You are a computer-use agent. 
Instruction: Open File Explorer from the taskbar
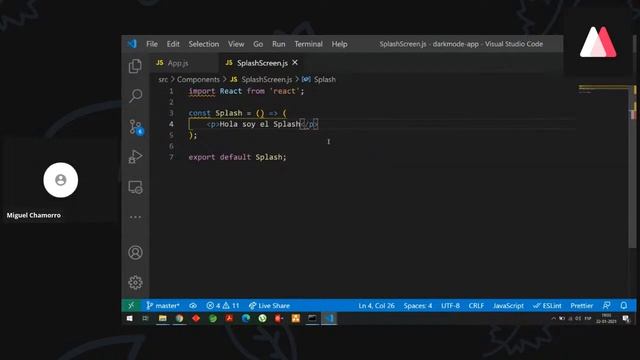pos(162,318)
